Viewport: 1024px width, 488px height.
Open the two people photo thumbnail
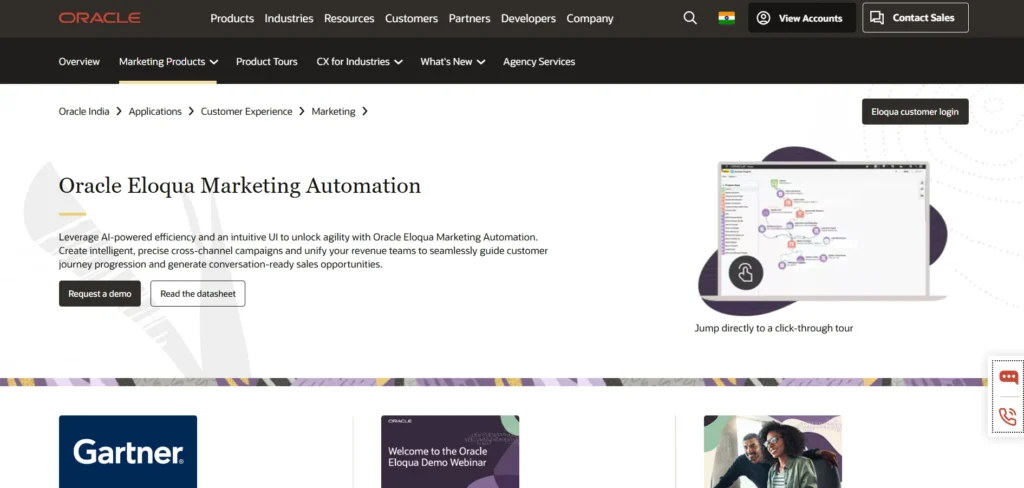773,451
